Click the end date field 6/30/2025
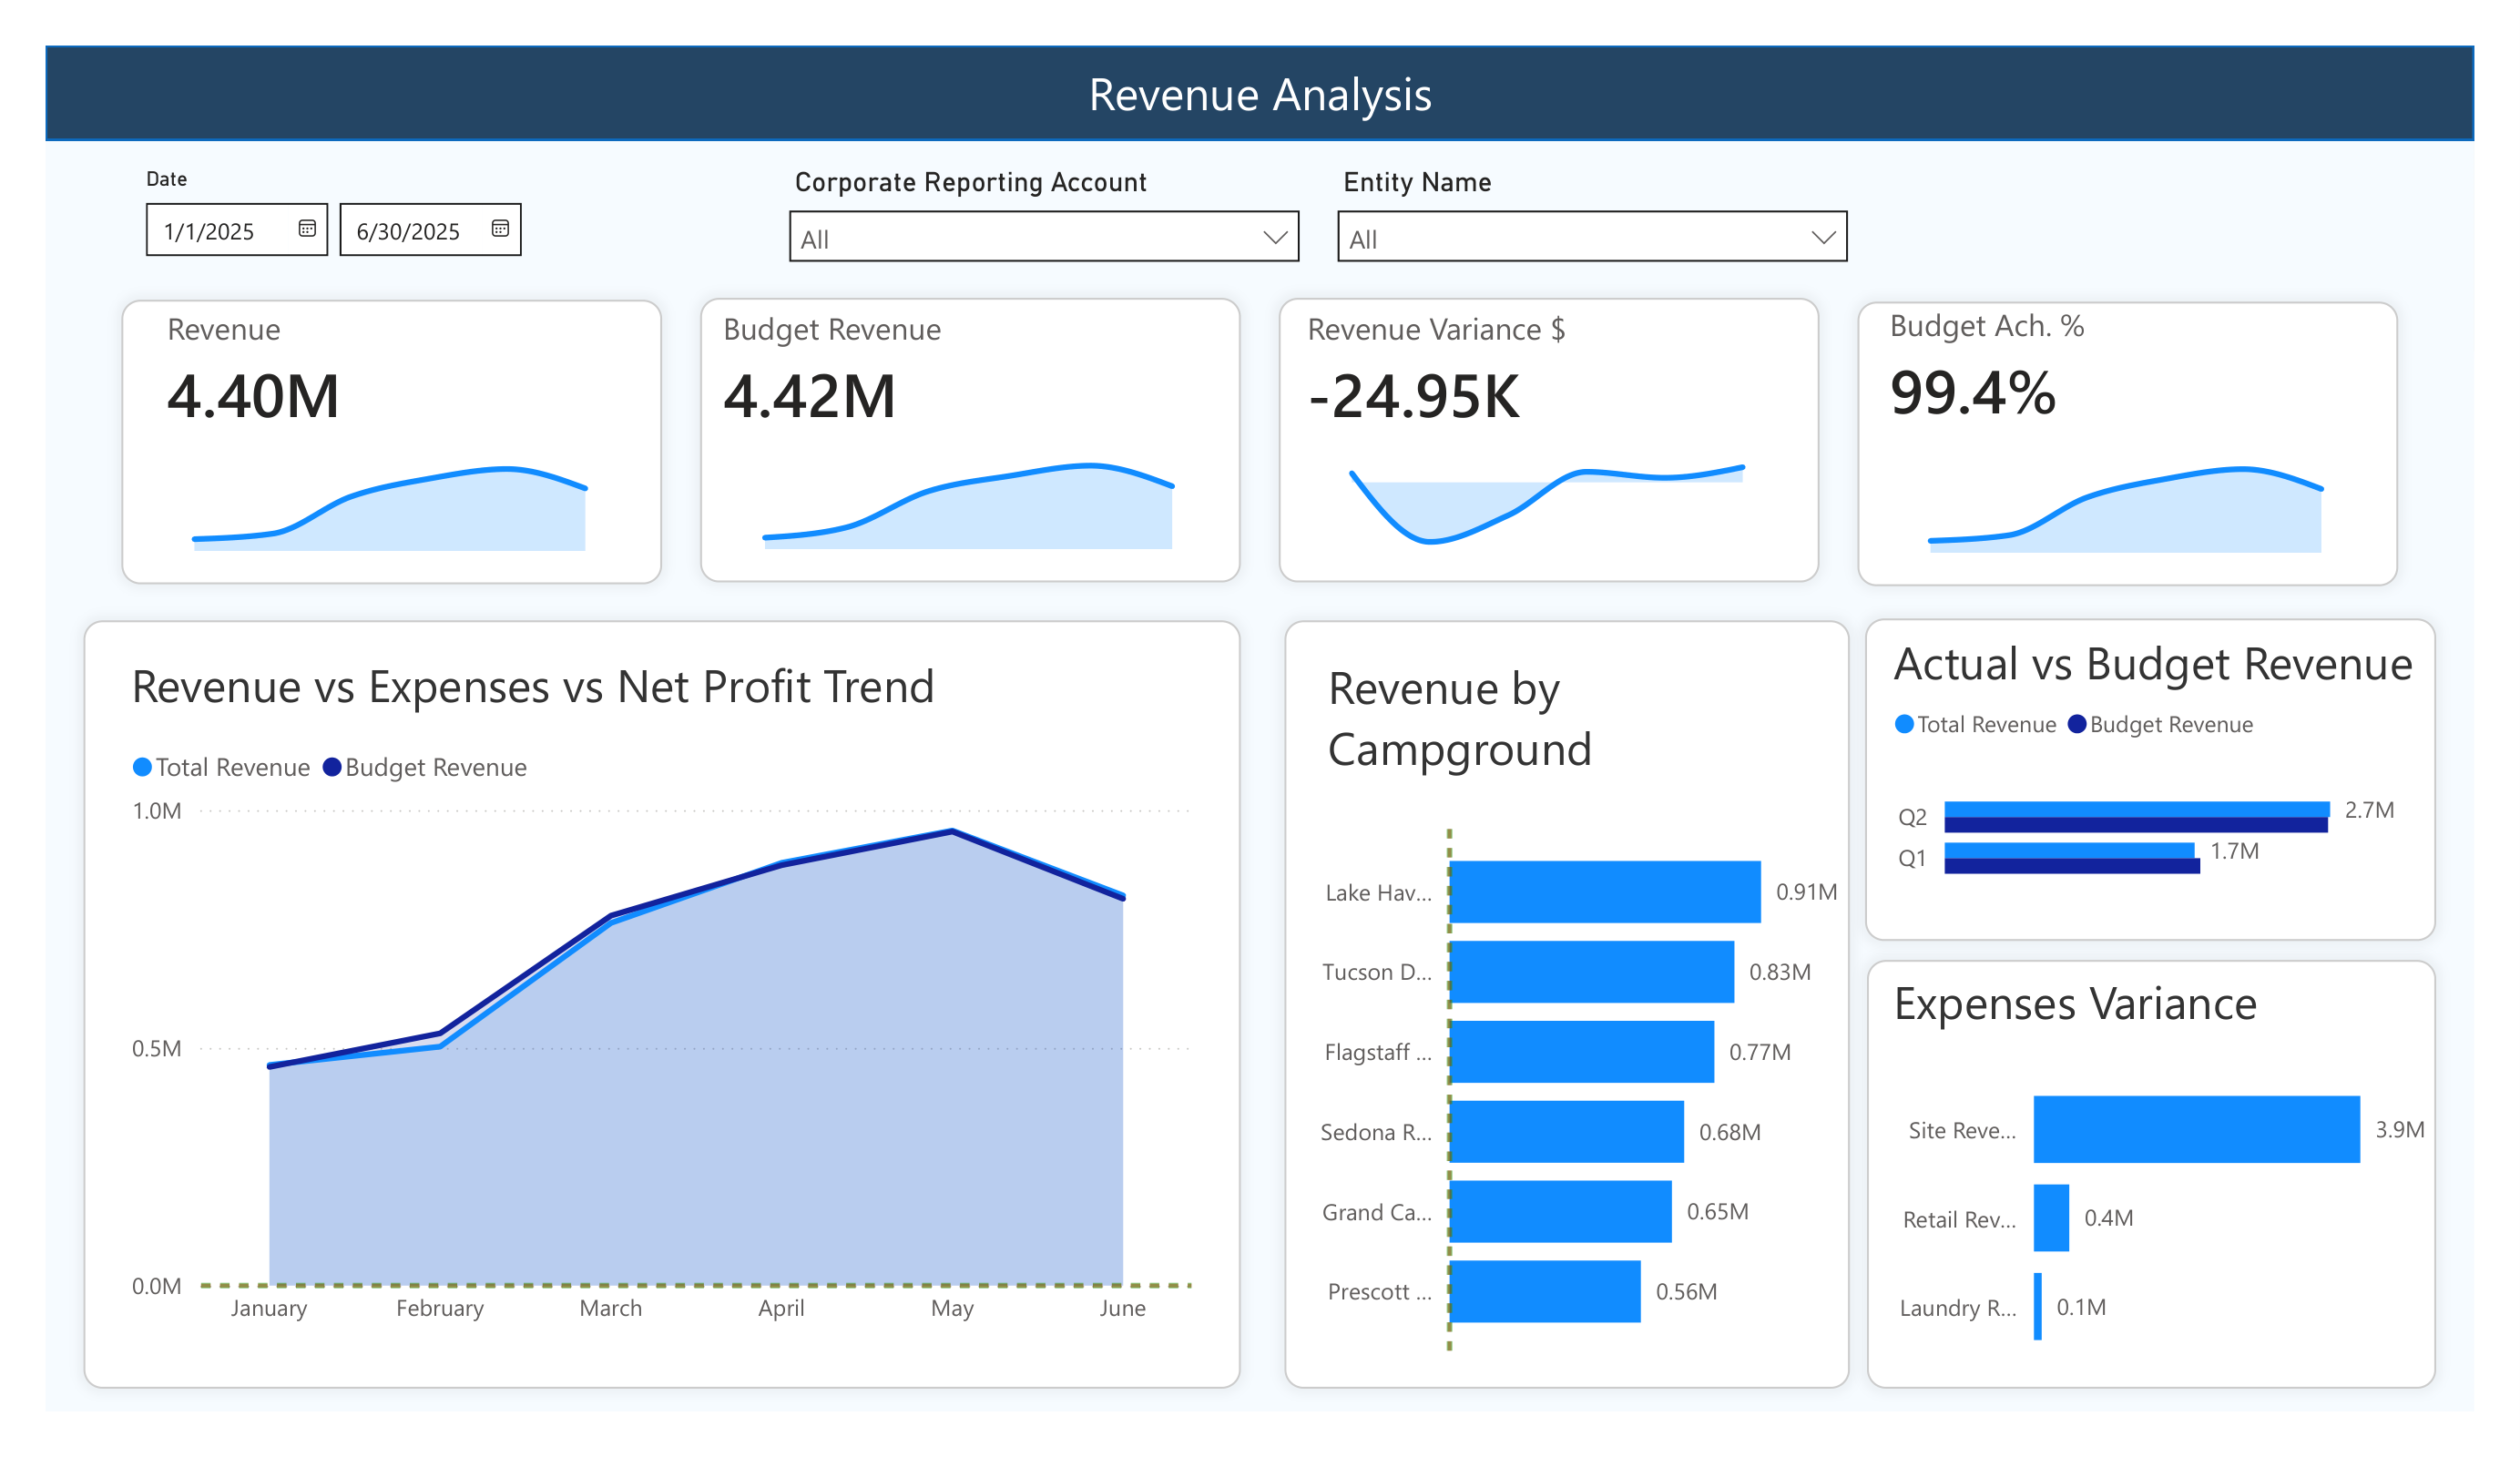Viewport: 2520px width, 1457px height. click(x=430, y=230)
